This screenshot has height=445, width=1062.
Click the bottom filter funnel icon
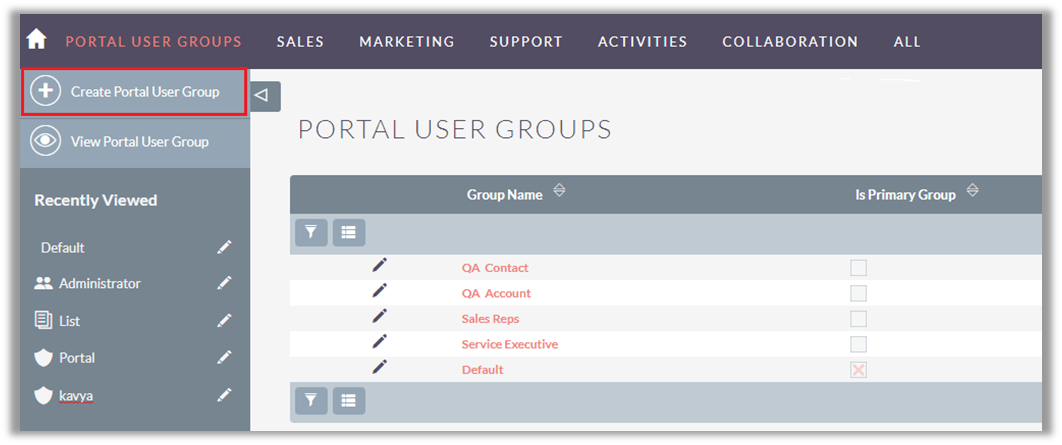click(310, 401)
